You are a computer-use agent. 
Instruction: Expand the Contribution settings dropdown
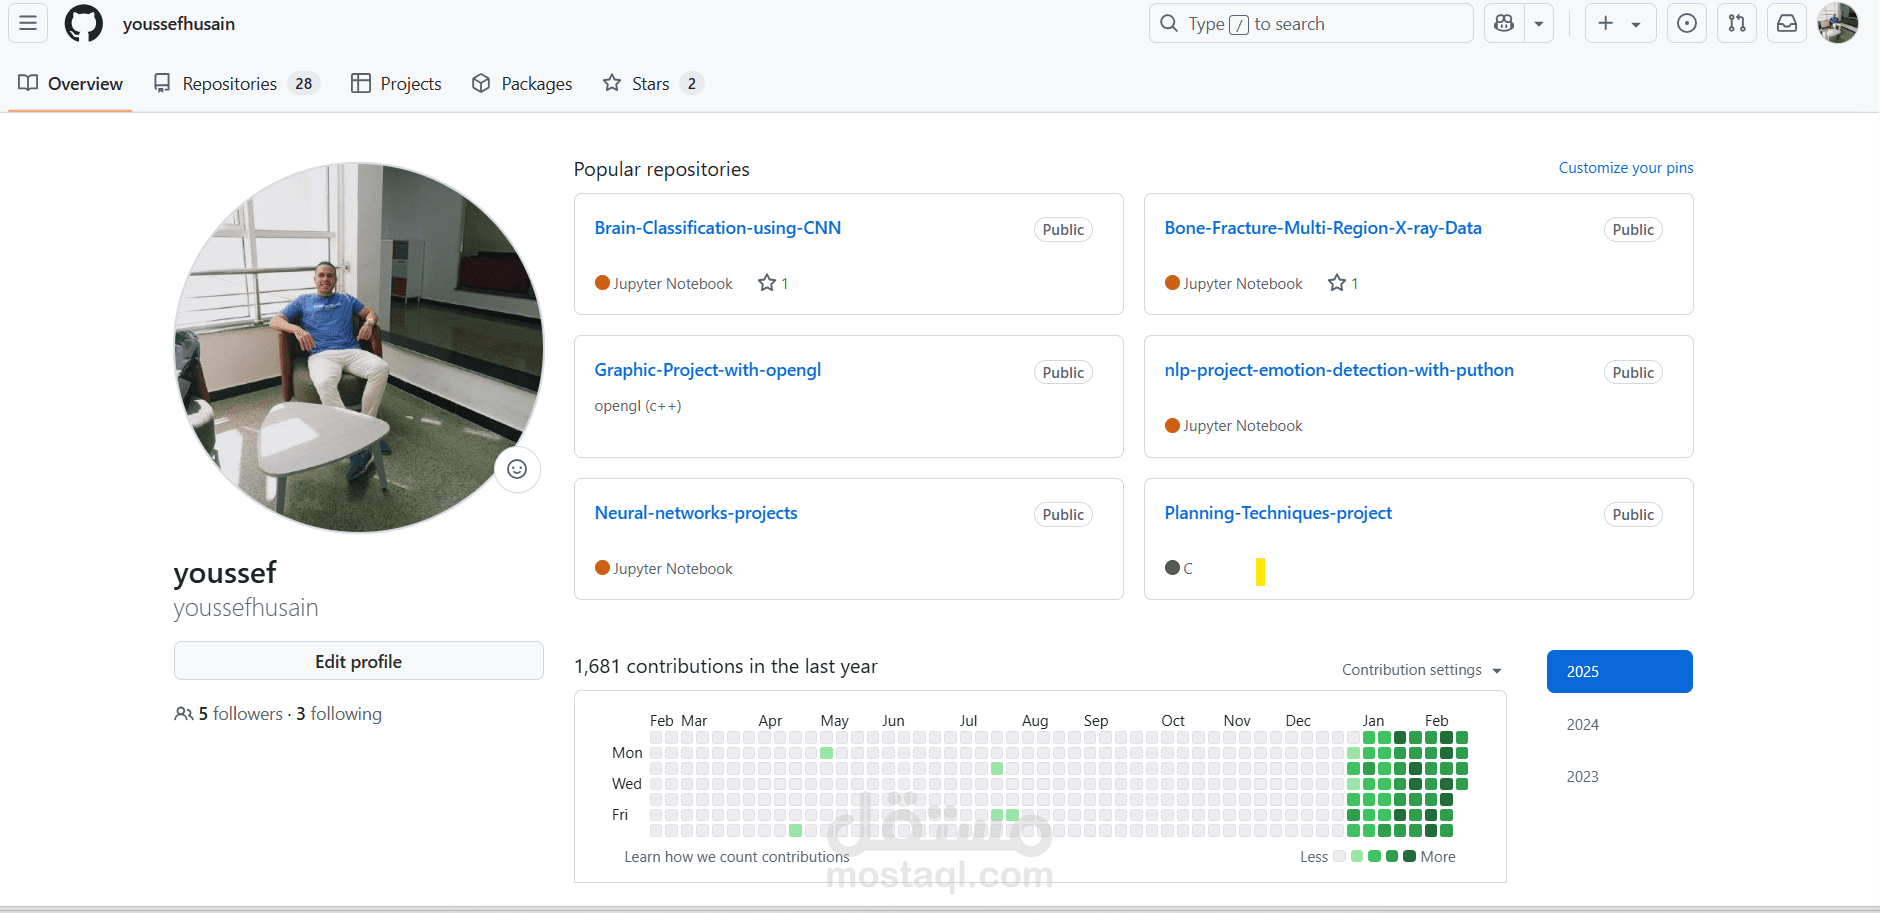1421,670
